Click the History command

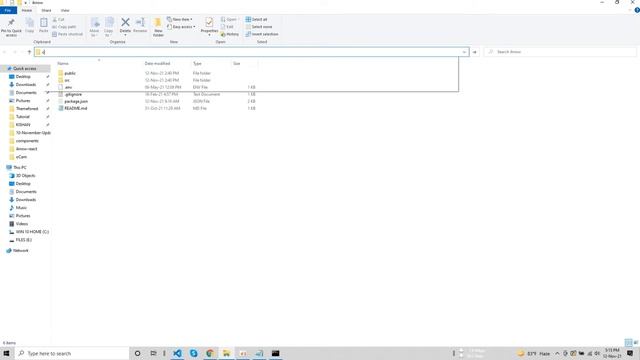pos(230,34)
